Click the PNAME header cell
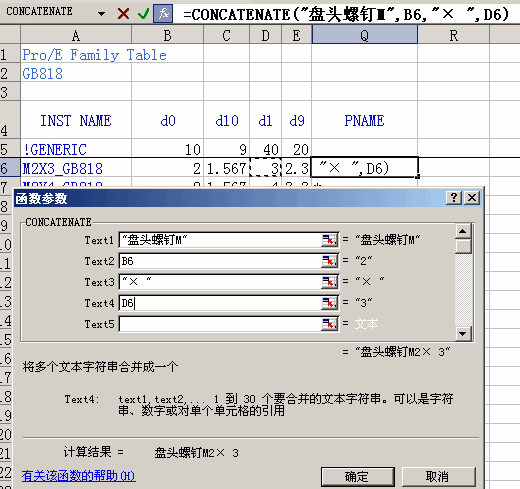The image size is (520, 489). pyautogui.click(x=364, y=120)
